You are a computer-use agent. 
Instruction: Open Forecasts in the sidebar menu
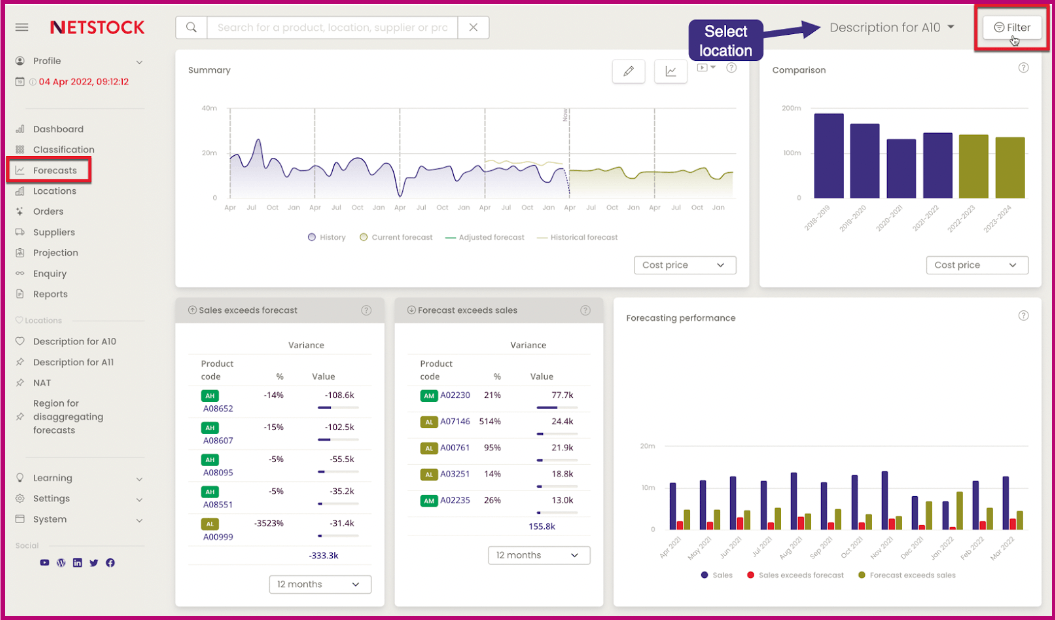coord(54,170)
